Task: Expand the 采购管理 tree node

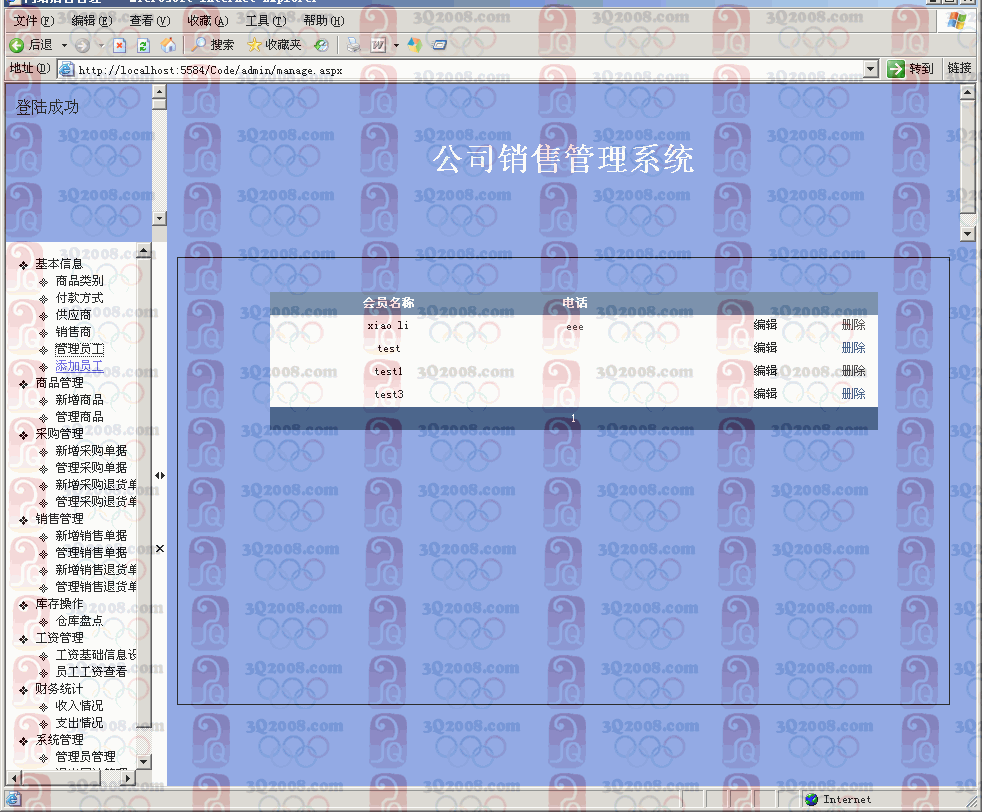Action: point(24,435)
